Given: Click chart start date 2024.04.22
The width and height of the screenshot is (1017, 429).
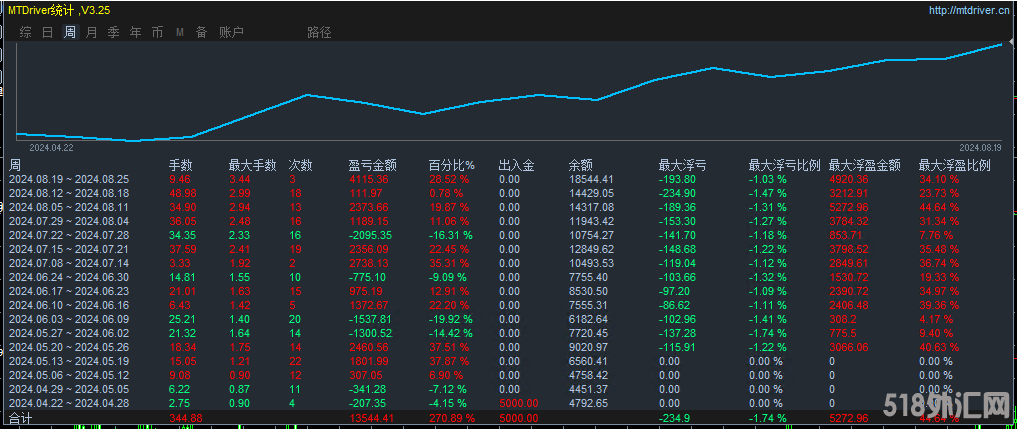Looking at the screenshot, I should point(51,148).
